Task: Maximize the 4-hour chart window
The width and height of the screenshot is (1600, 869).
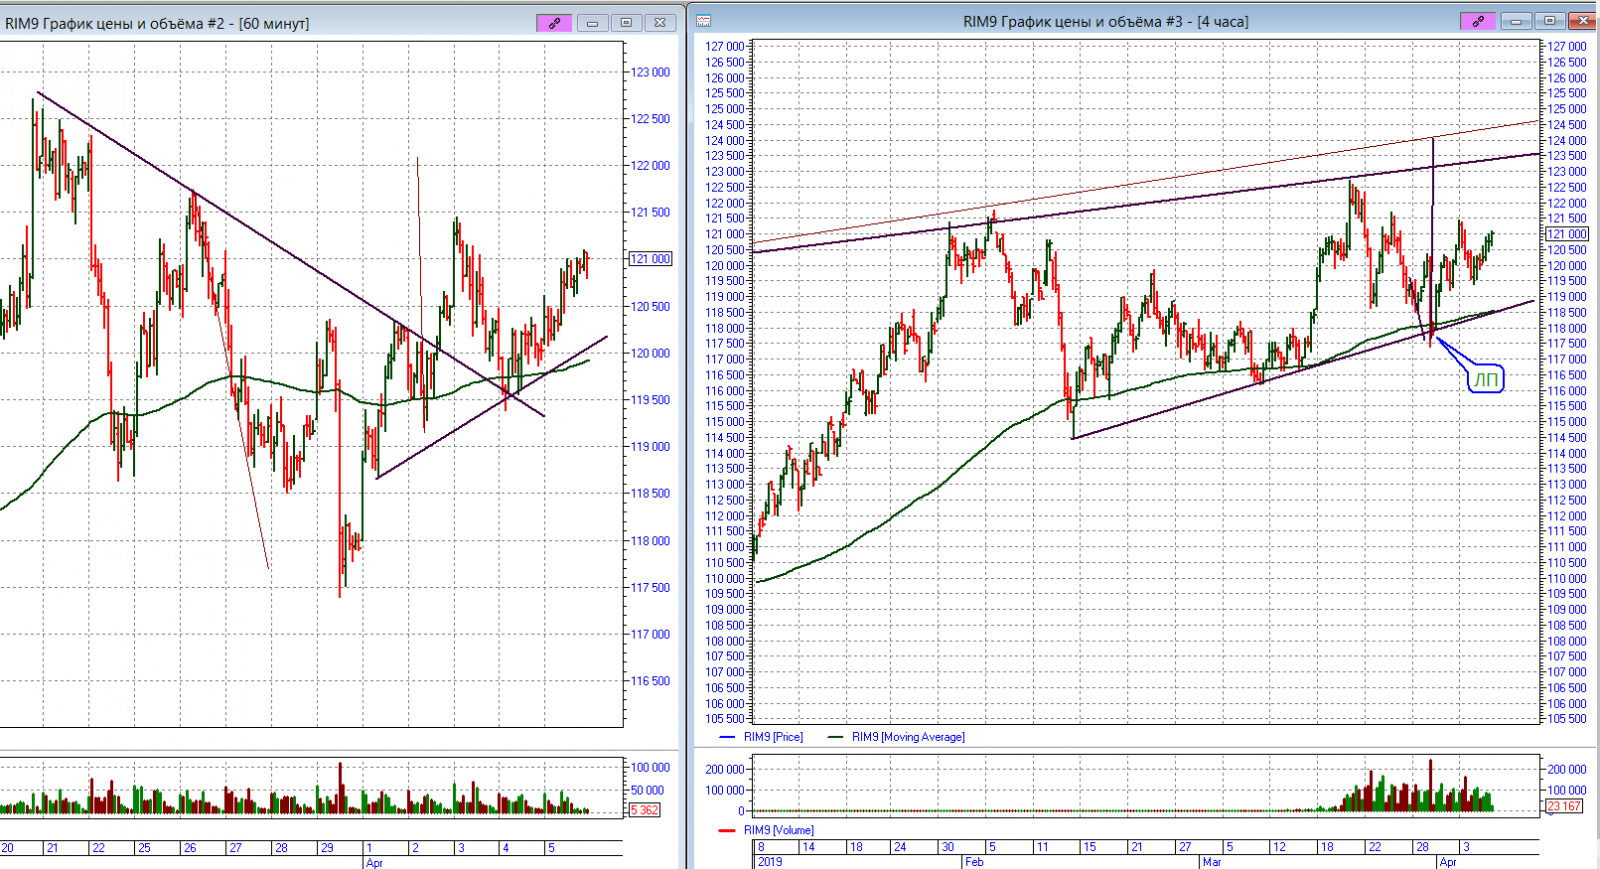Action: (1550, 21)
